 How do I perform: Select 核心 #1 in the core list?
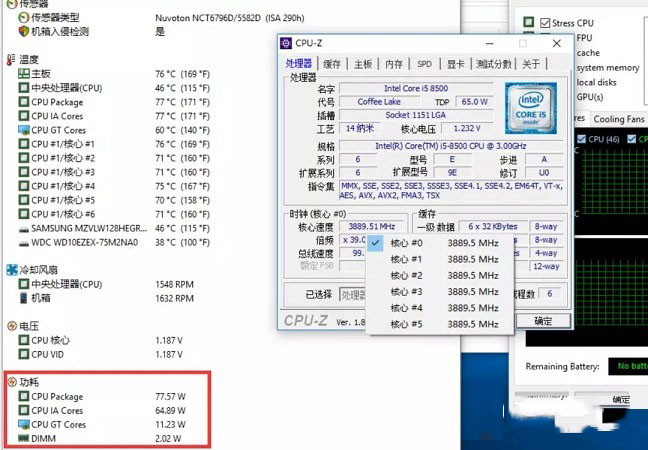(440, 259)
